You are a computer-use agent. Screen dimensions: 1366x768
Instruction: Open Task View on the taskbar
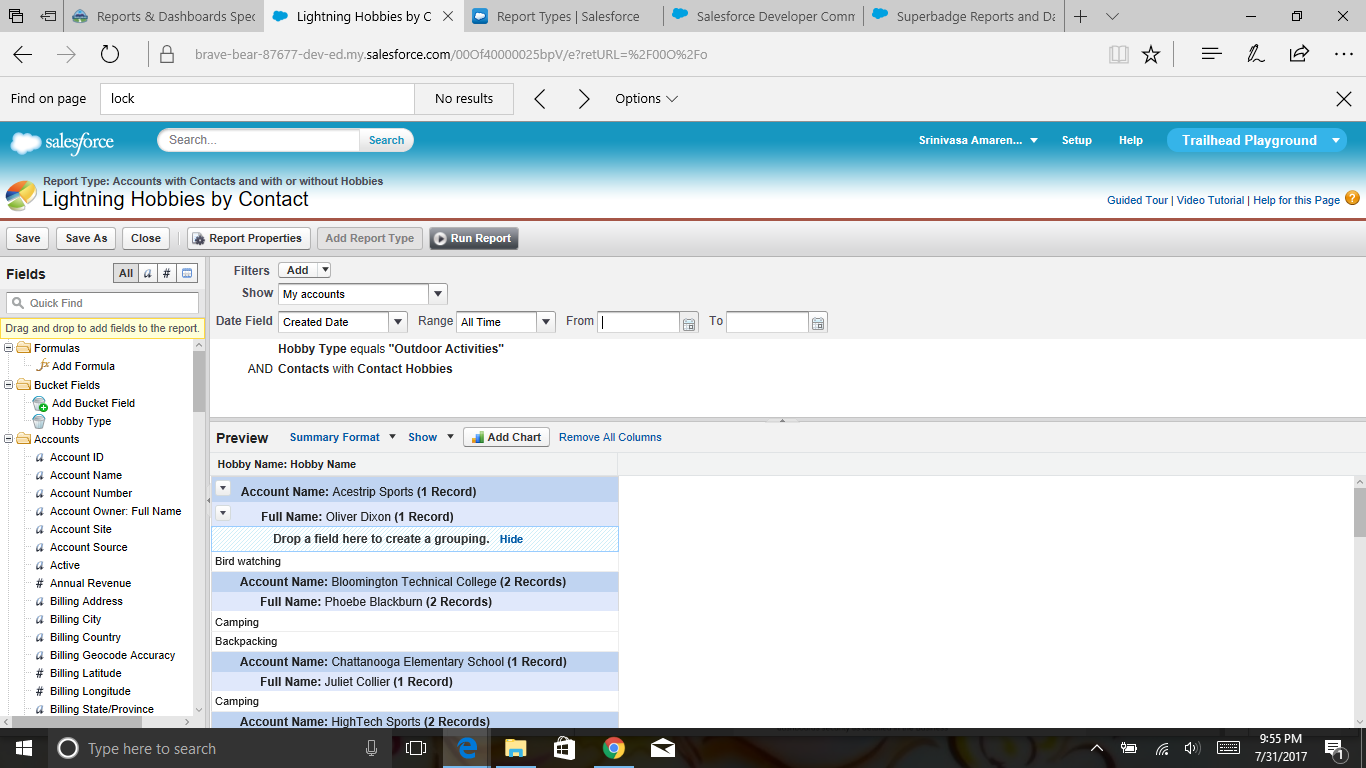click(x=416, y=748)
